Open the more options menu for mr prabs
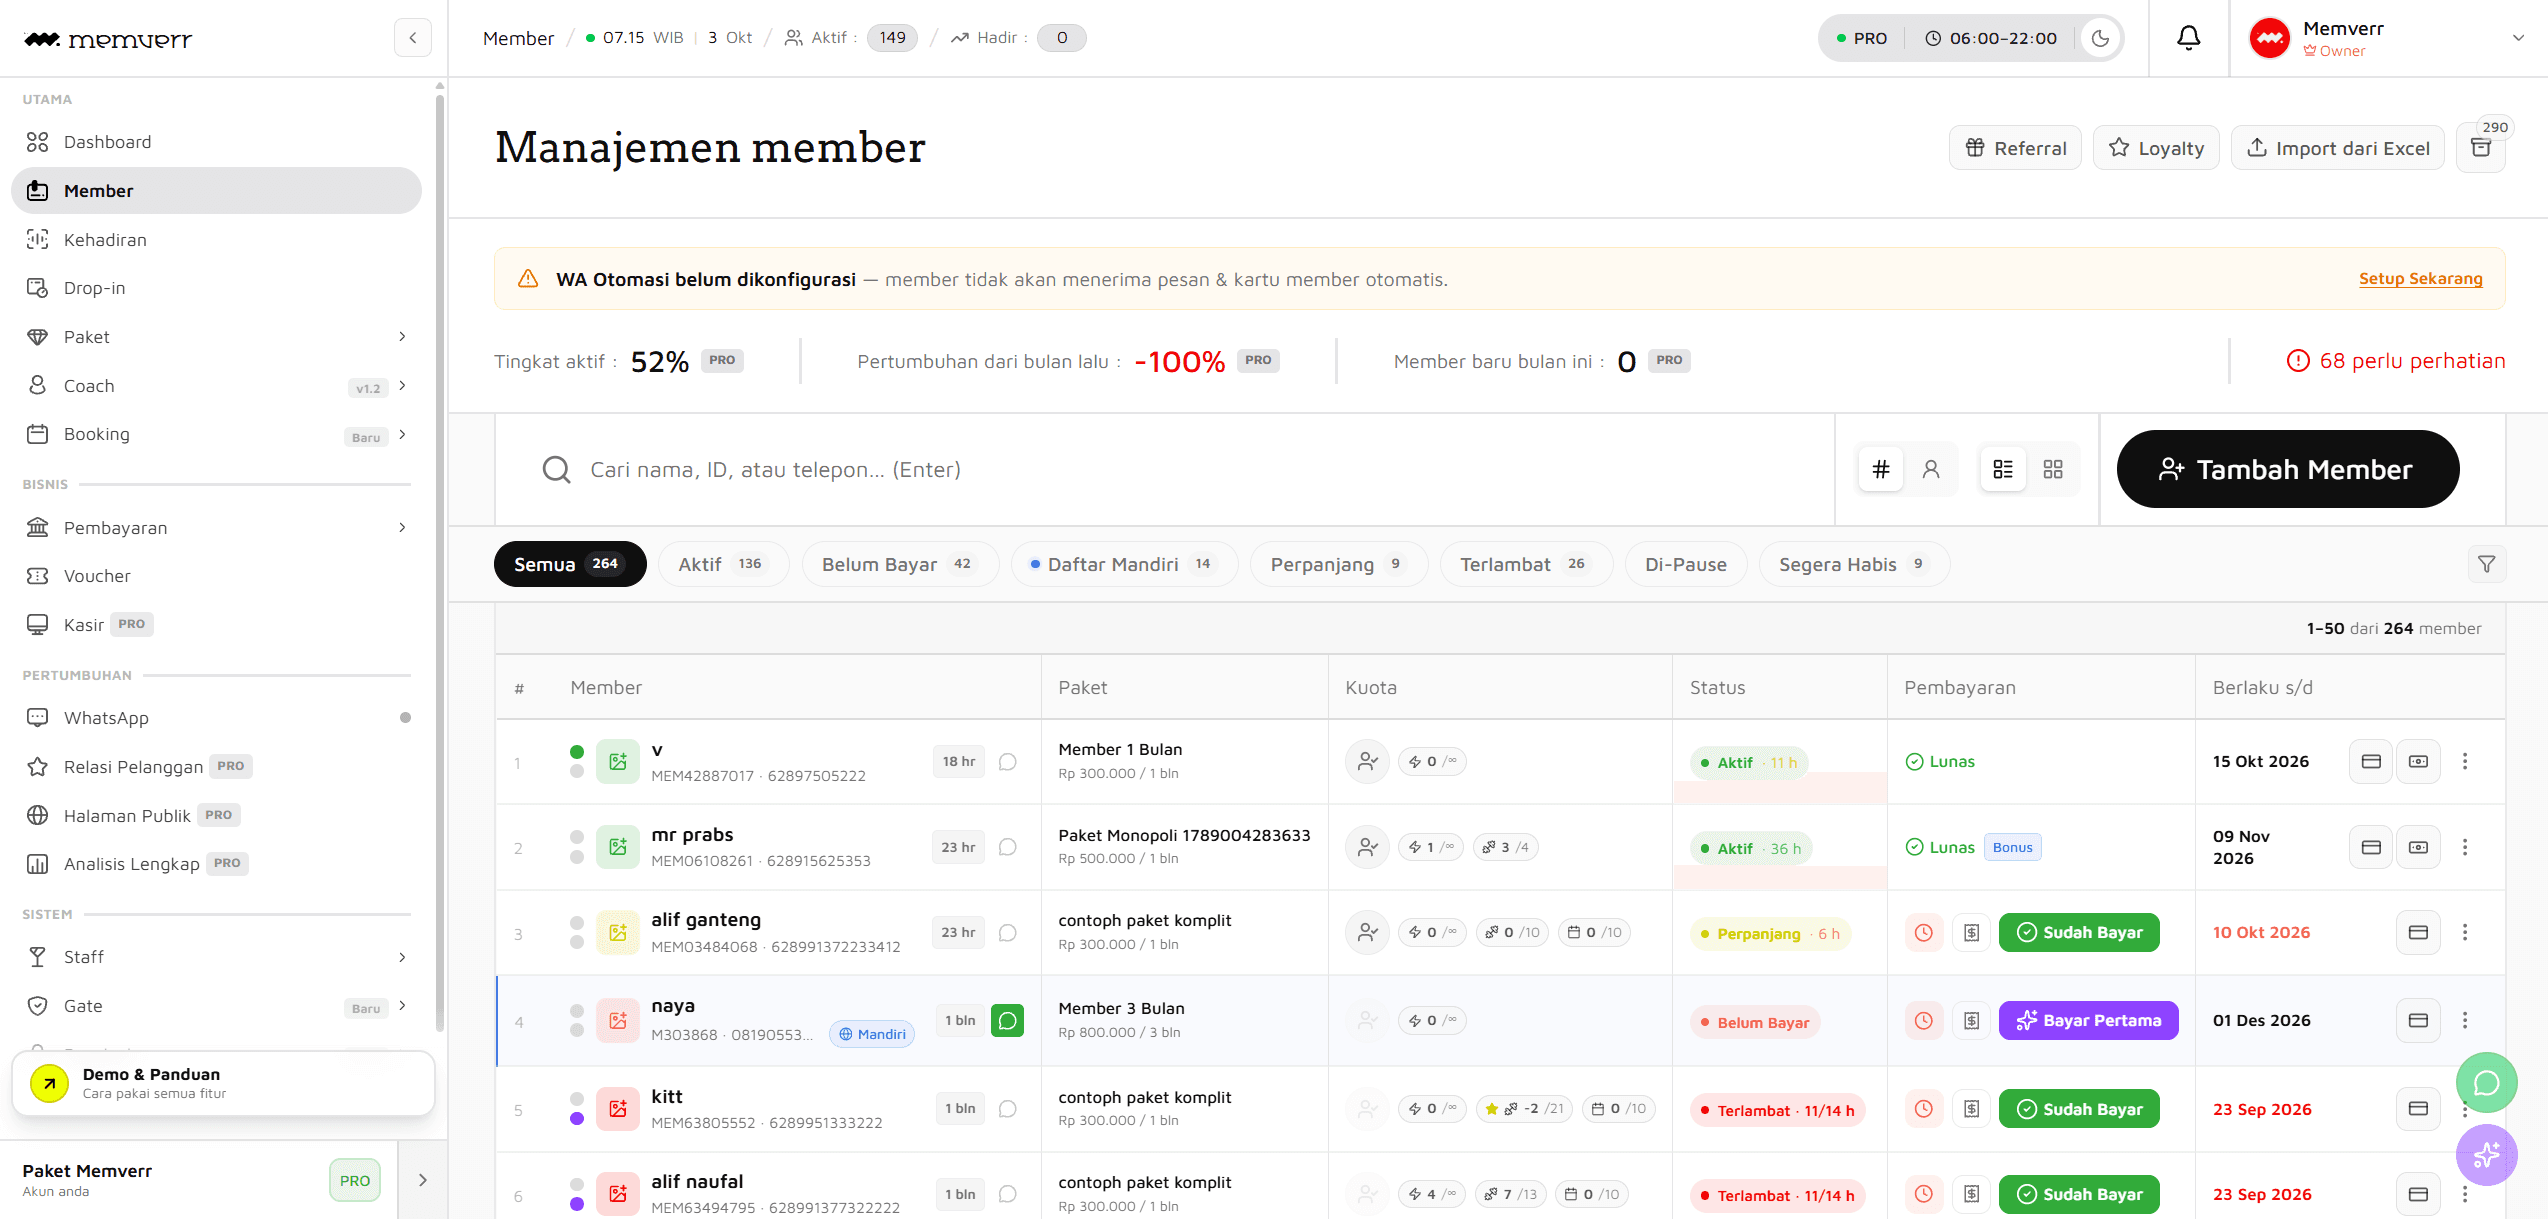This screenshot has height=1219, width=2548. tap(2465, 847)
